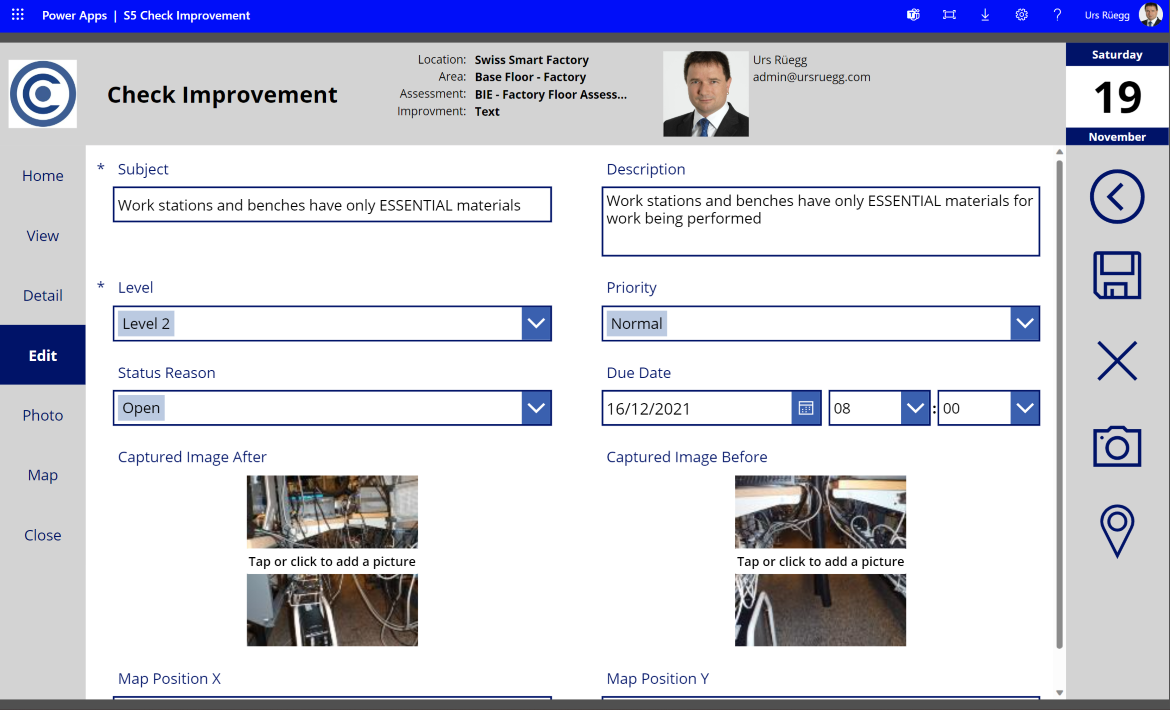Click the Urs Rüegg user name in header
1170x710 pixels.
[1107, 15]
